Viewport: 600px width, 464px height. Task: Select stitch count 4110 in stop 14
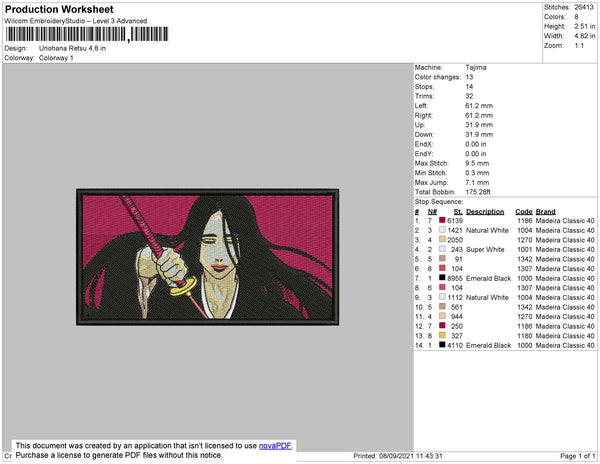455,345
